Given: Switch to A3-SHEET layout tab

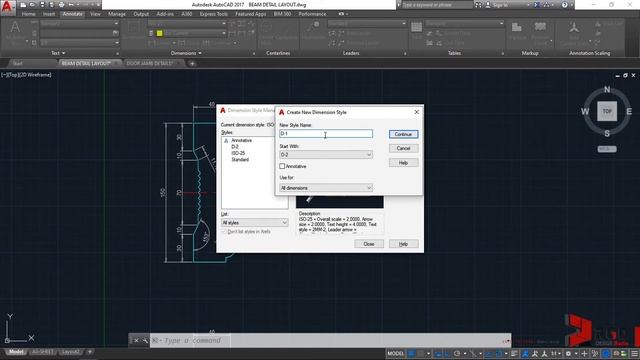Looking at the screenshot, I should (42, 352).
